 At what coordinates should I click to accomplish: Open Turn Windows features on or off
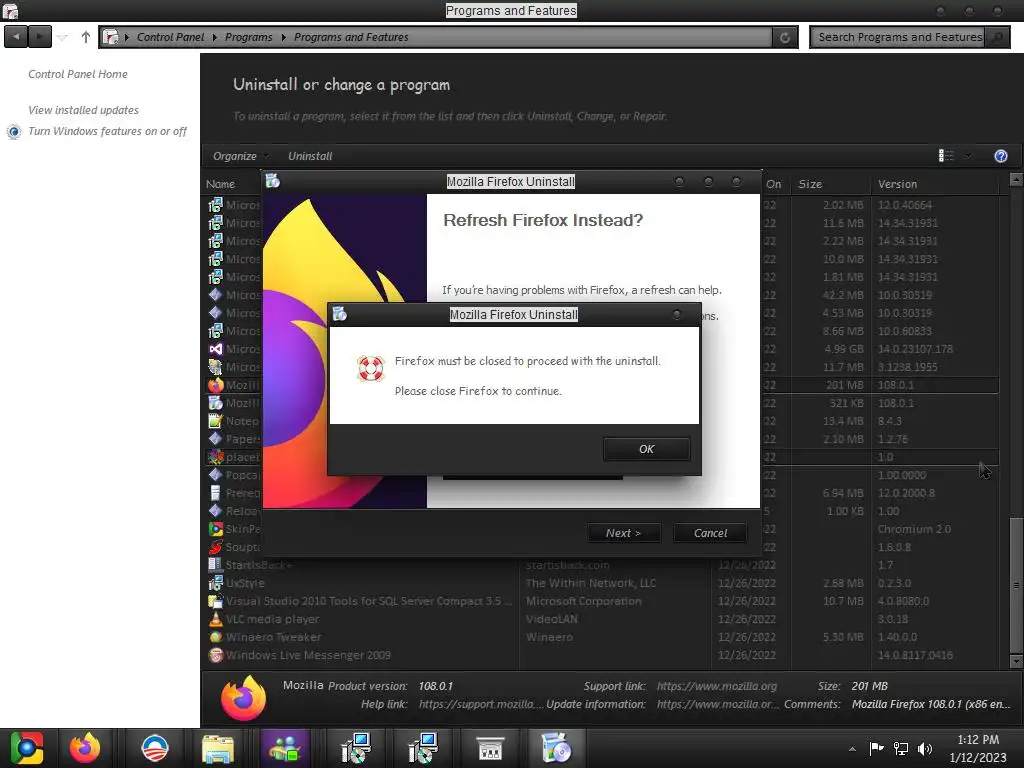click(x=107, y=131)
